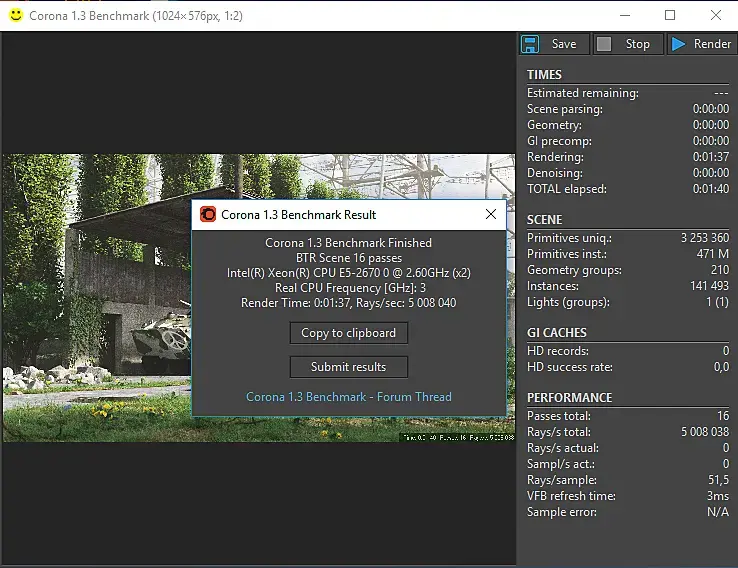The width and height of the screenshot is (738, 568).
Task: Click 'Corona 1.3 Benchmark Finished' text
Action: point(348,243)
